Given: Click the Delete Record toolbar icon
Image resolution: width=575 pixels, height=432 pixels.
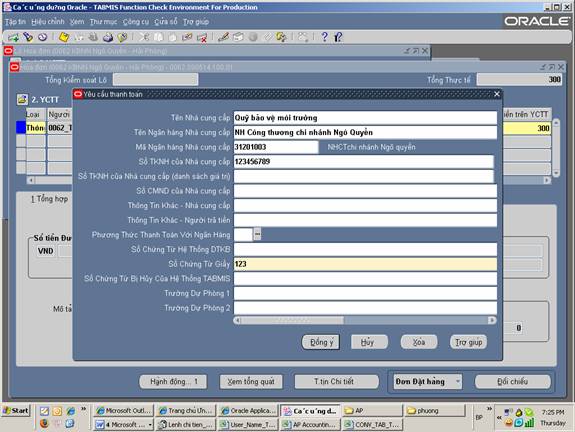Looking at the screenshot, I should click(202, 37).
